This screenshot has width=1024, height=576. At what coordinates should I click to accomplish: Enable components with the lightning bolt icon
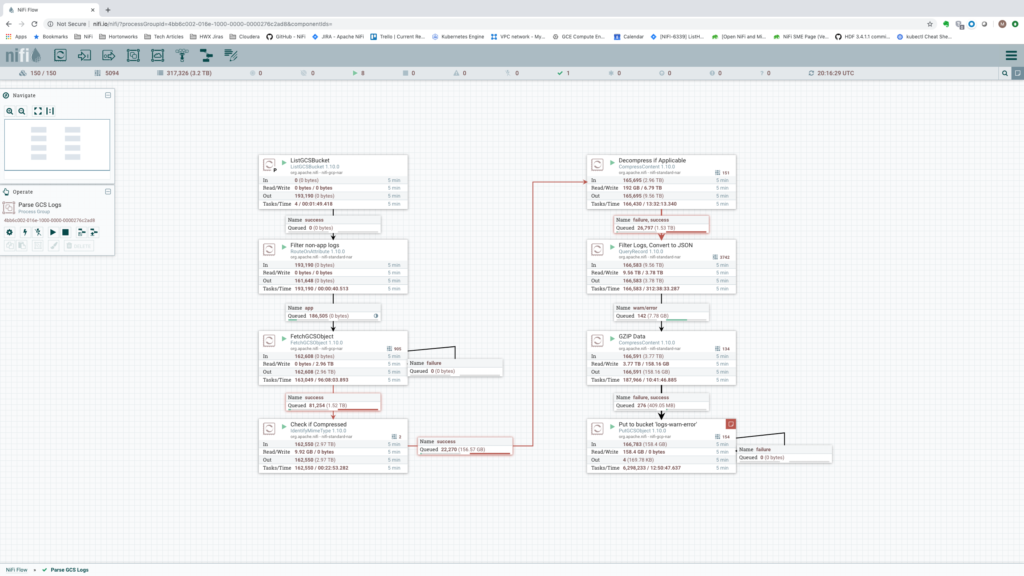[x=24, y=232]
